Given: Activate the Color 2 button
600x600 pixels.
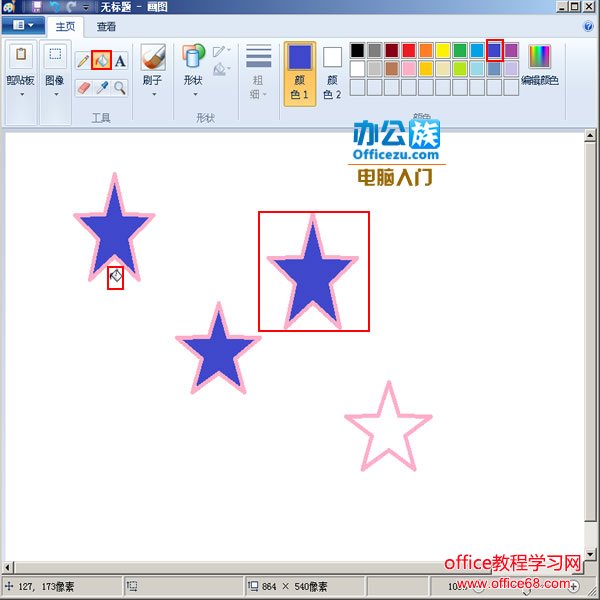Looking at the screenshot, I should coord(332,73).
